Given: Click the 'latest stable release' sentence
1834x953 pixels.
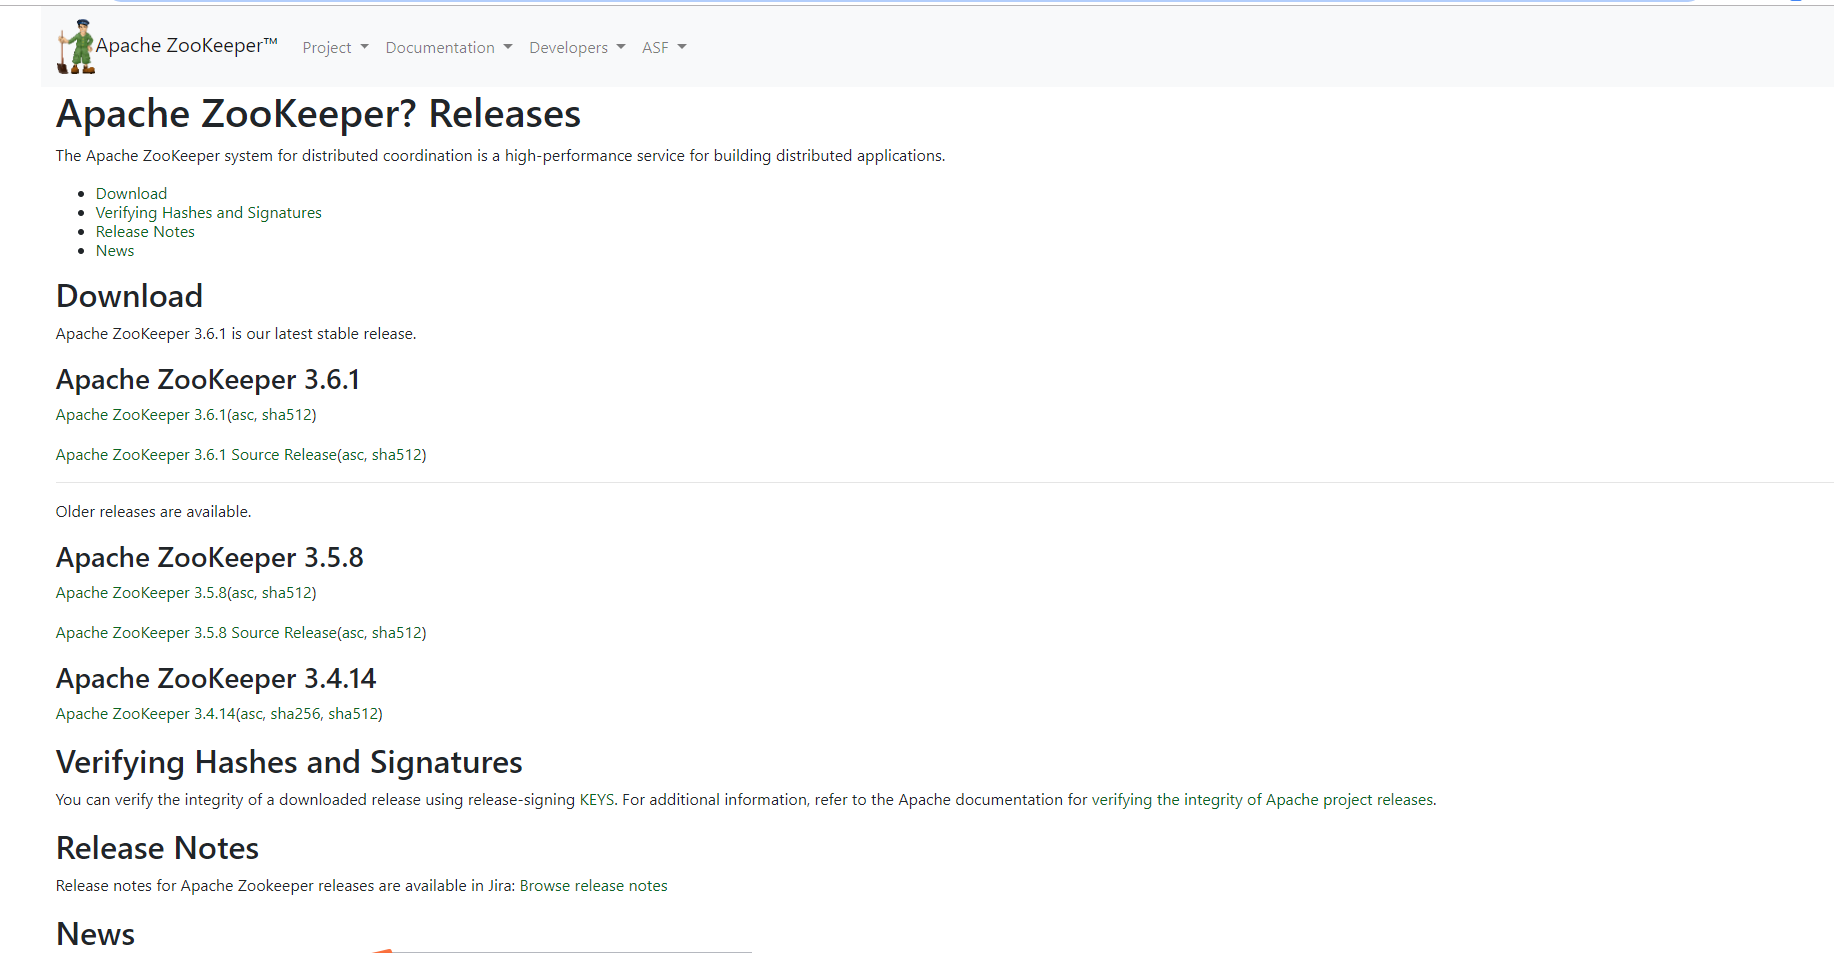Looking at the screenshot, I should coord(236,334).
